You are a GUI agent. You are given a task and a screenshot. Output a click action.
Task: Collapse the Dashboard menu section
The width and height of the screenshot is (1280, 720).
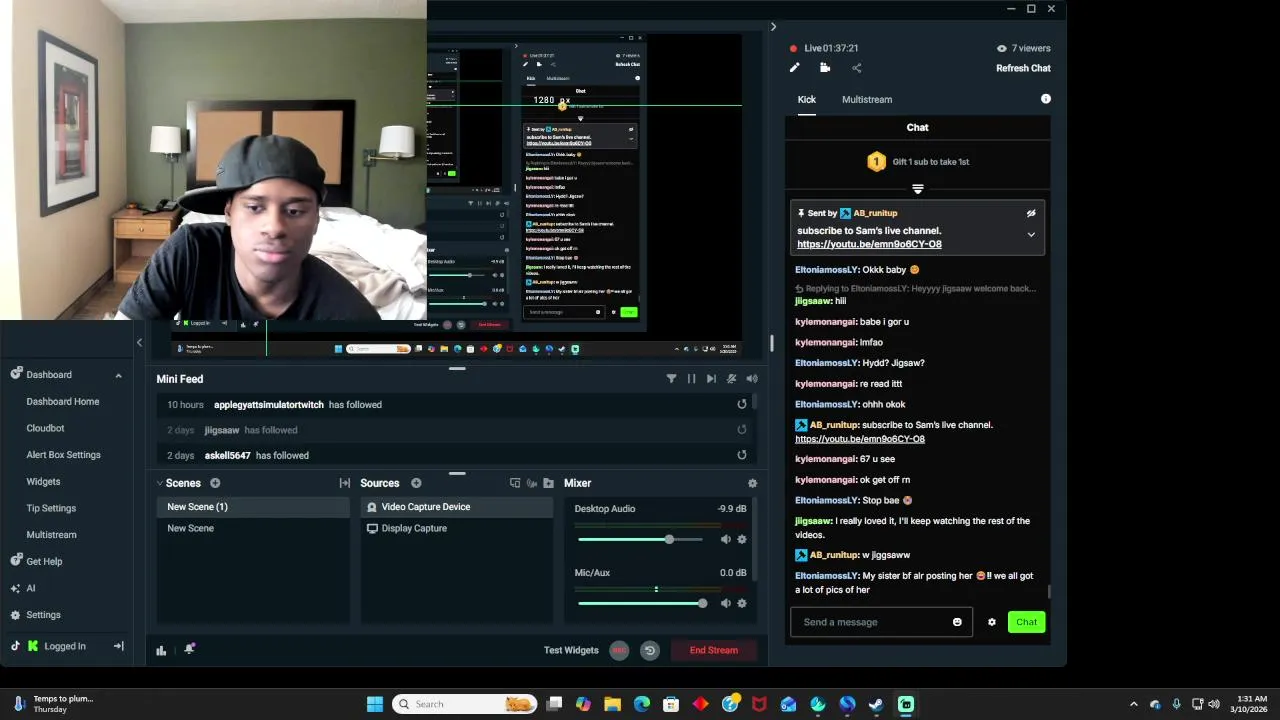coord(118,375)
